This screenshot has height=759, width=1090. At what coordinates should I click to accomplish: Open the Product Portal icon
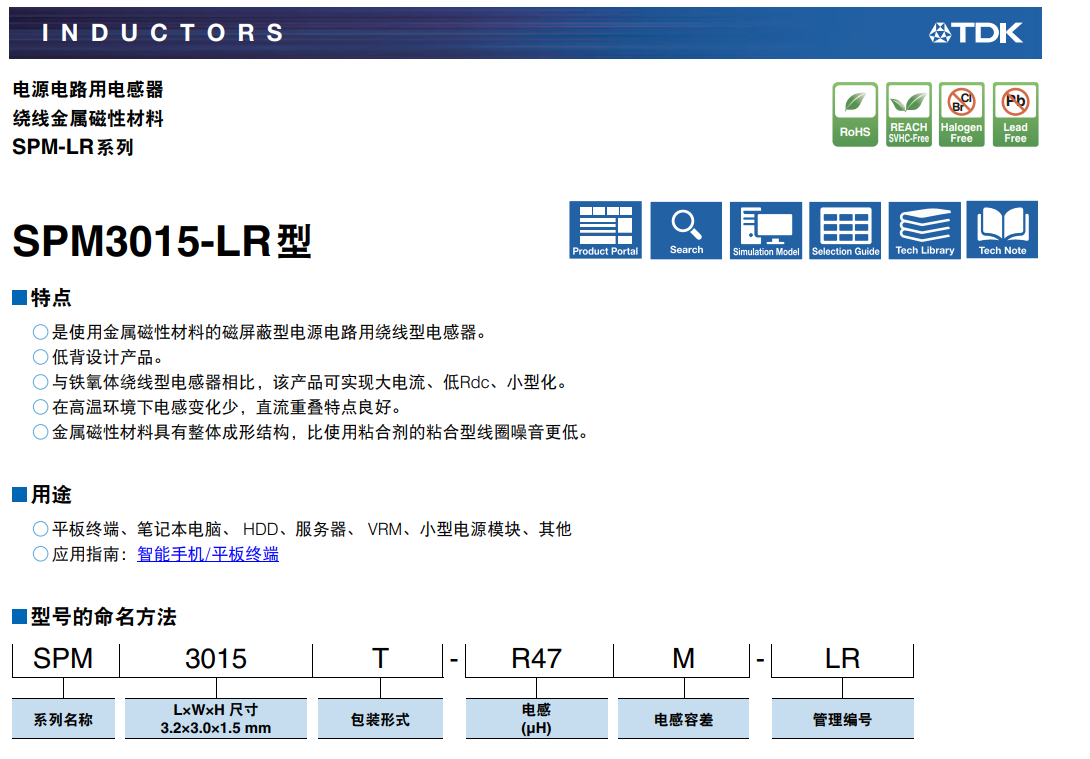[x=605, y=230]
